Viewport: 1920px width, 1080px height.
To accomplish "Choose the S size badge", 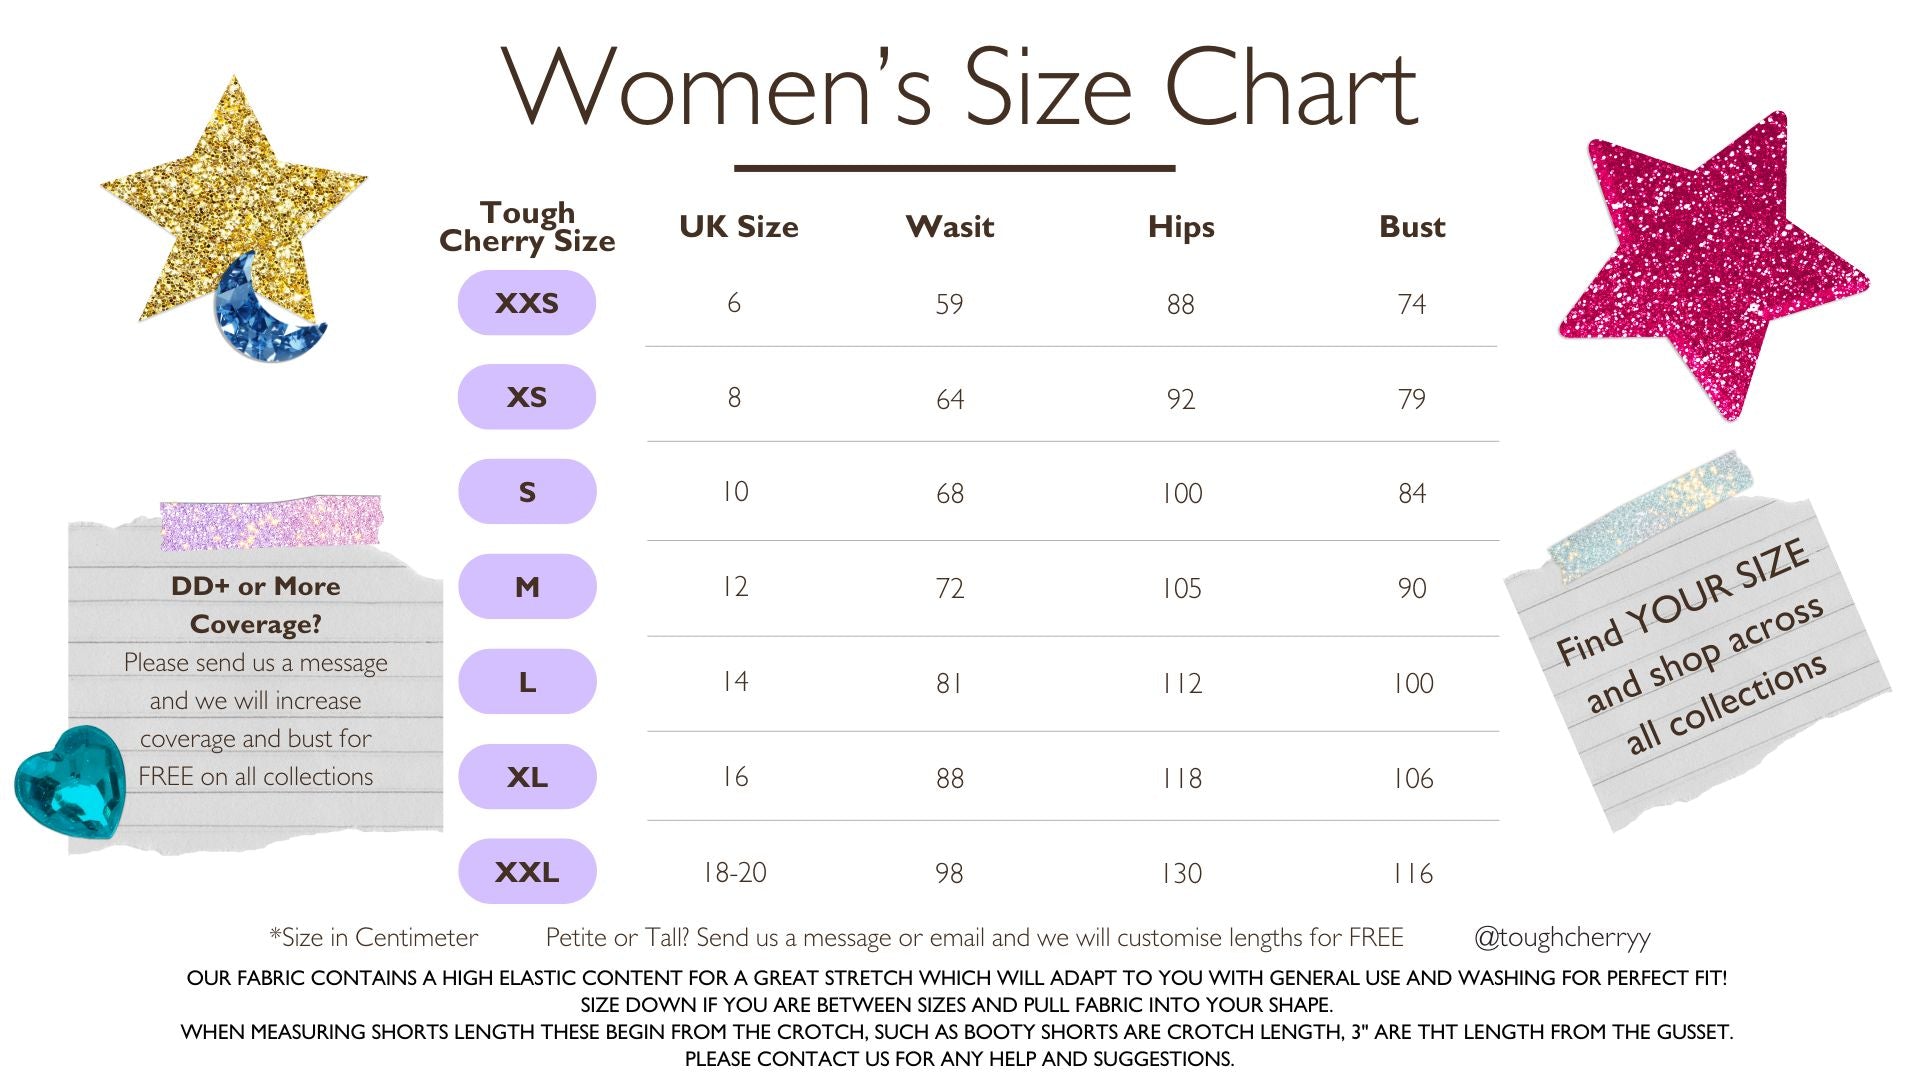I will click(x=527, y=492).
